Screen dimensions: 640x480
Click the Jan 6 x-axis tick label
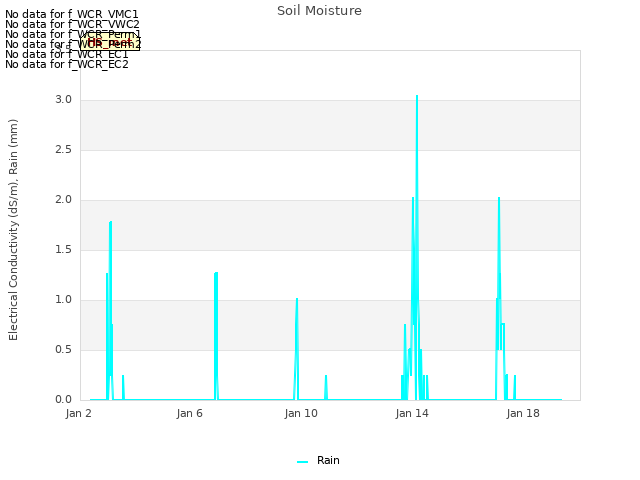[189, 413]
